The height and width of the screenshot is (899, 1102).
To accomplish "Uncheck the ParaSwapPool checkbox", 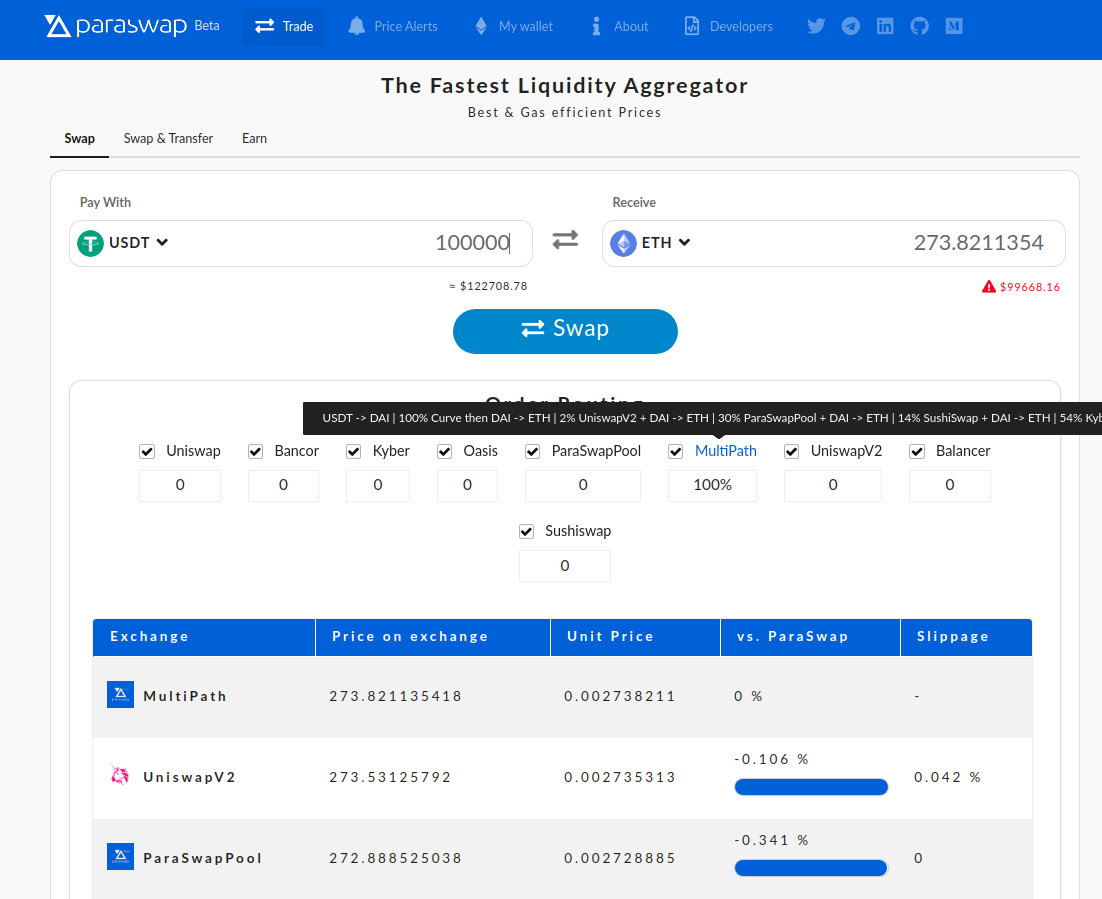I will [533, 451].
